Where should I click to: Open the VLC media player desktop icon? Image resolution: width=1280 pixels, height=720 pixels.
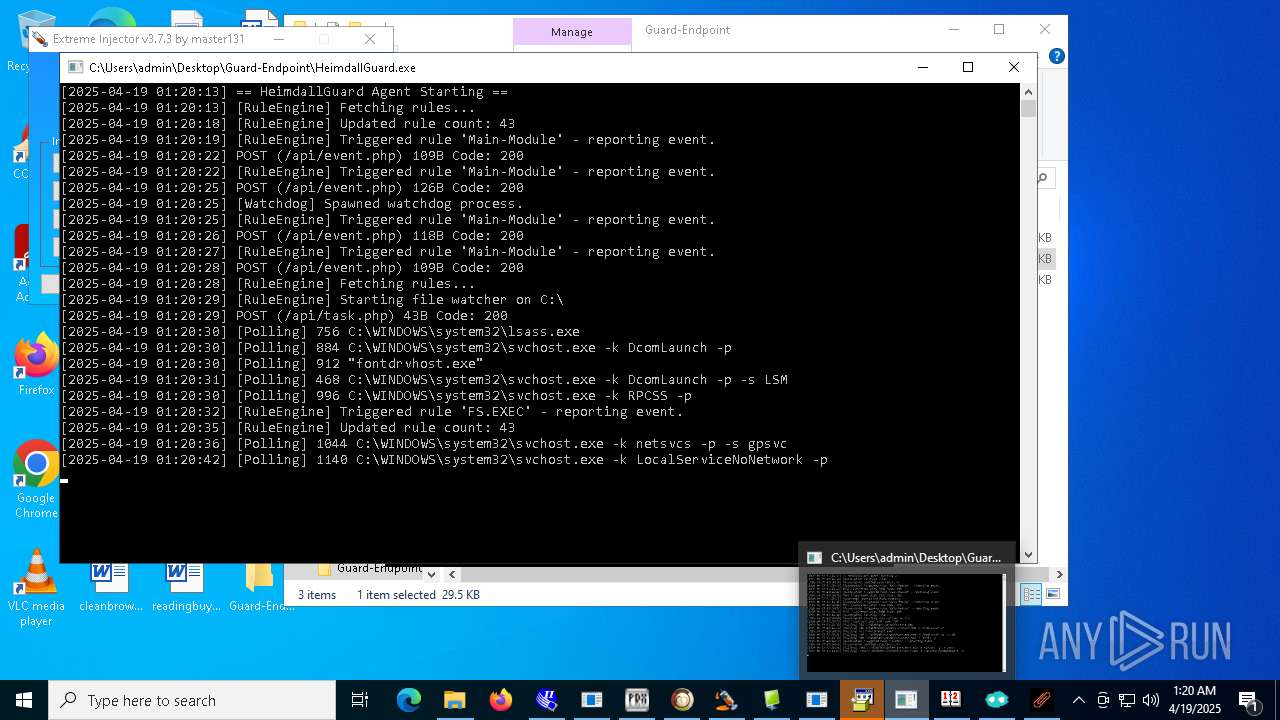coord(36,588)
